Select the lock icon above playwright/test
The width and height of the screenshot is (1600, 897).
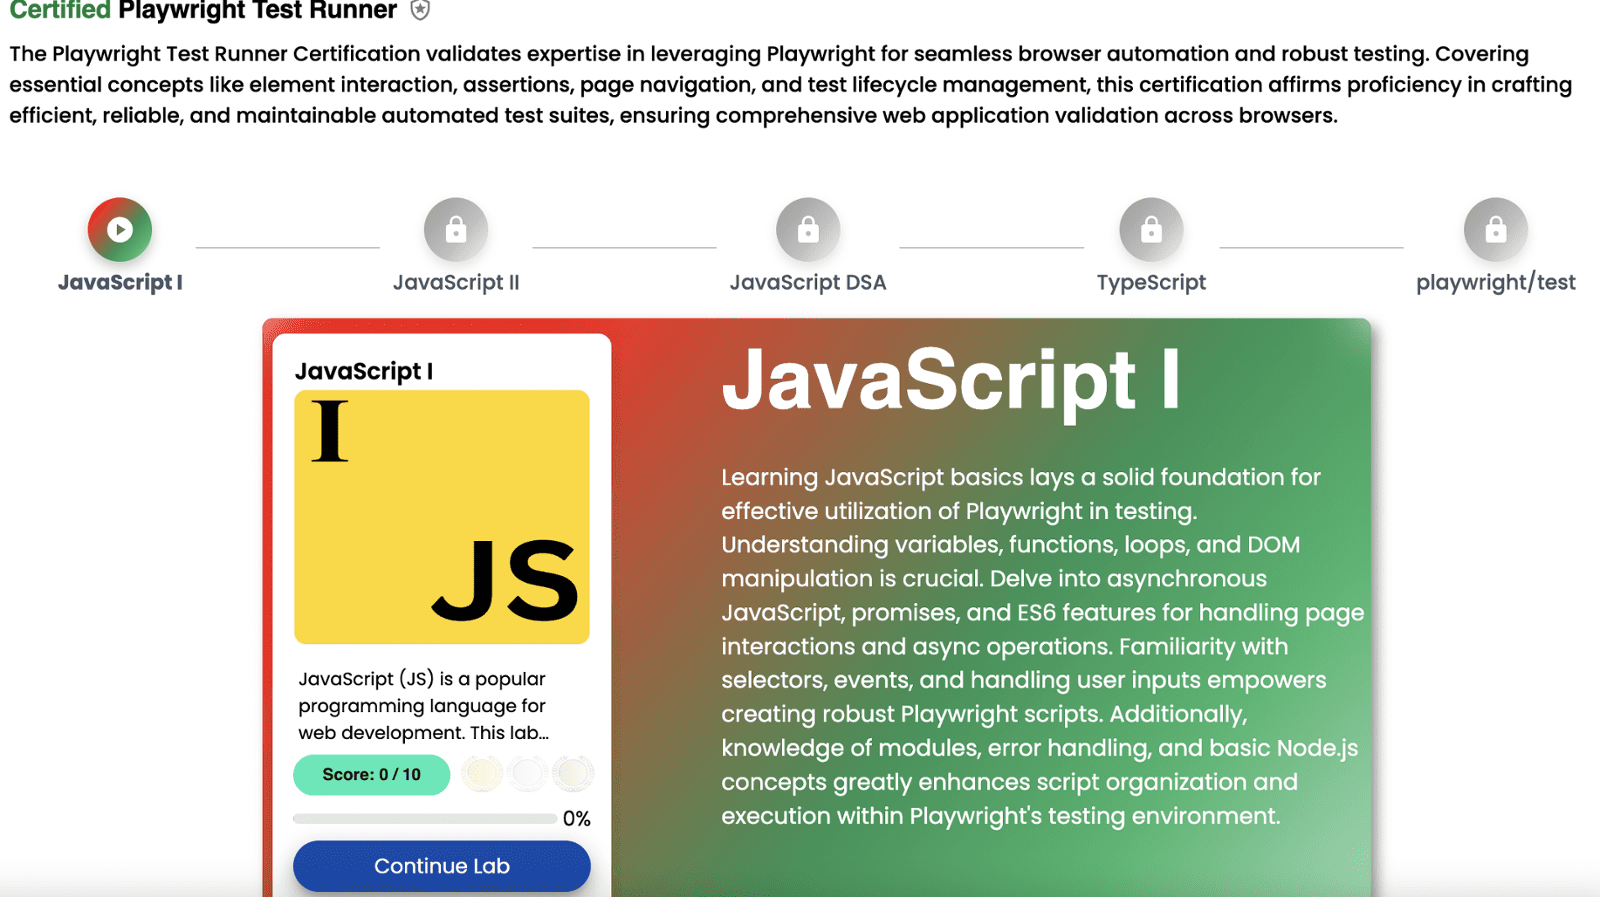pos(1495,230)
